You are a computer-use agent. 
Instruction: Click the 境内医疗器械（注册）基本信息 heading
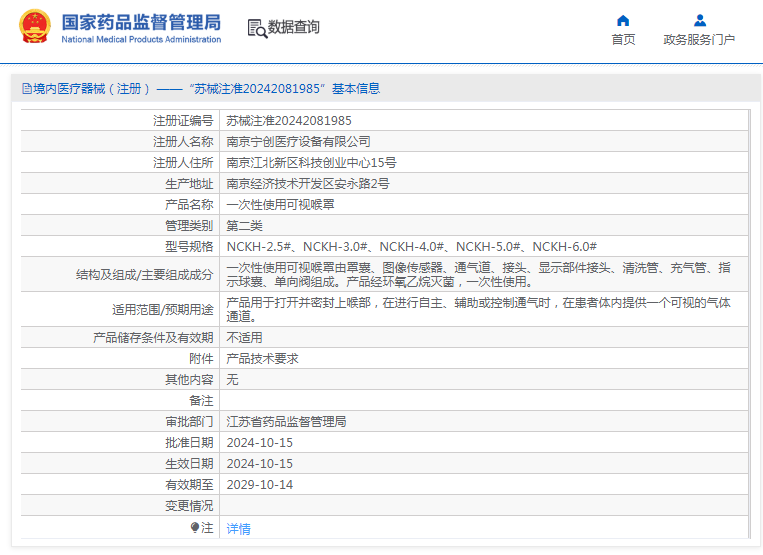point(201,89)
